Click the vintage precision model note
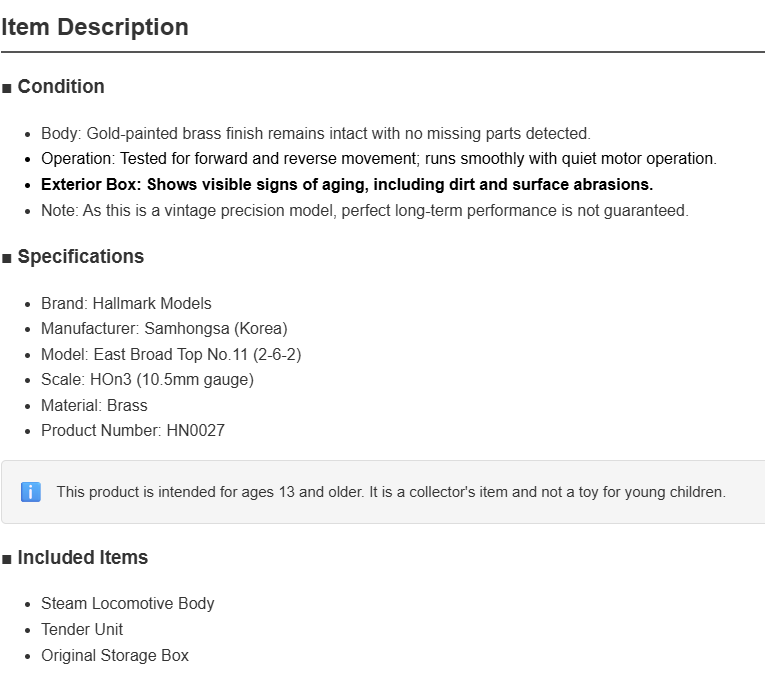 pos(365,210)
